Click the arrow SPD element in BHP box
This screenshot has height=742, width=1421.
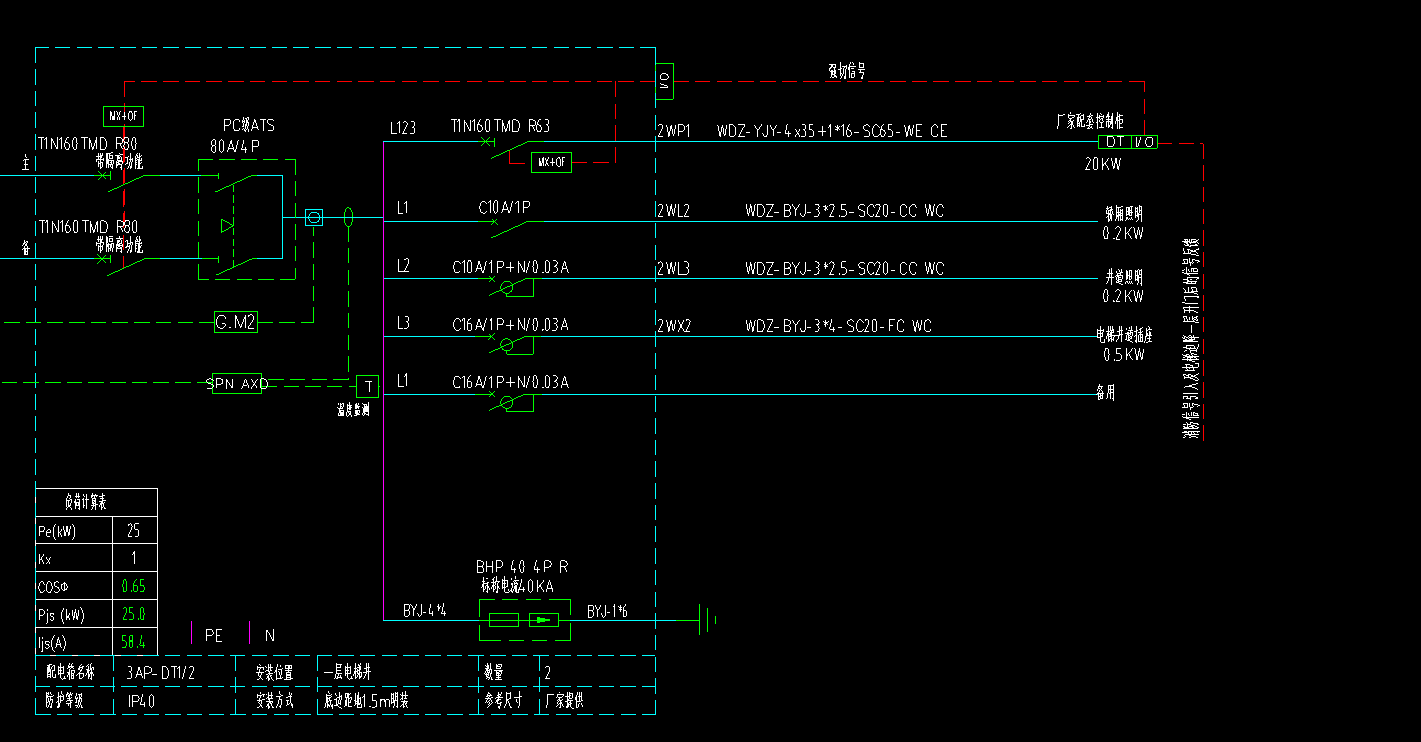coord(544,620)
